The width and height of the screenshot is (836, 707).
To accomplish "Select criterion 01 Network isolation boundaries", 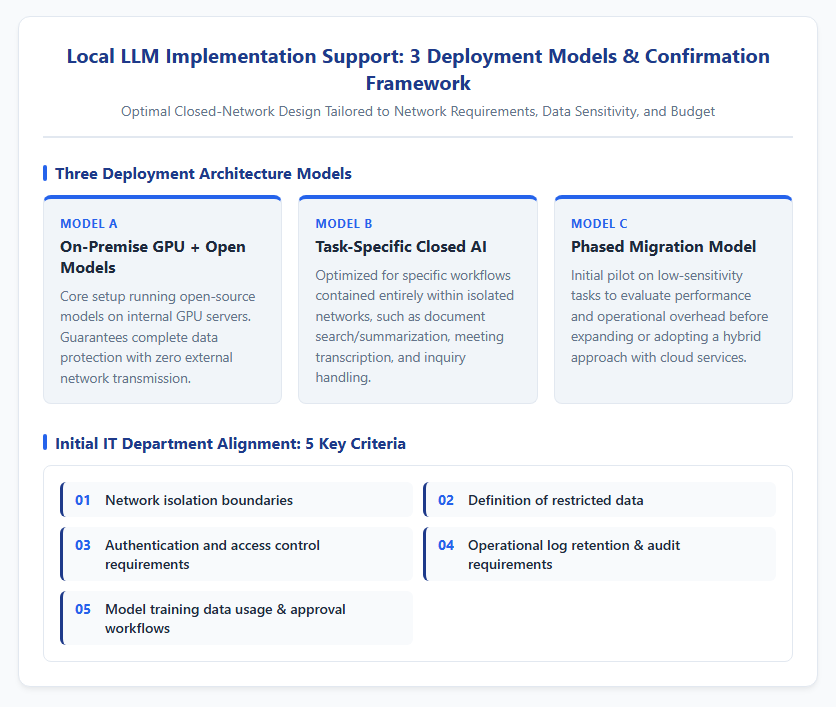I will 237,500.
